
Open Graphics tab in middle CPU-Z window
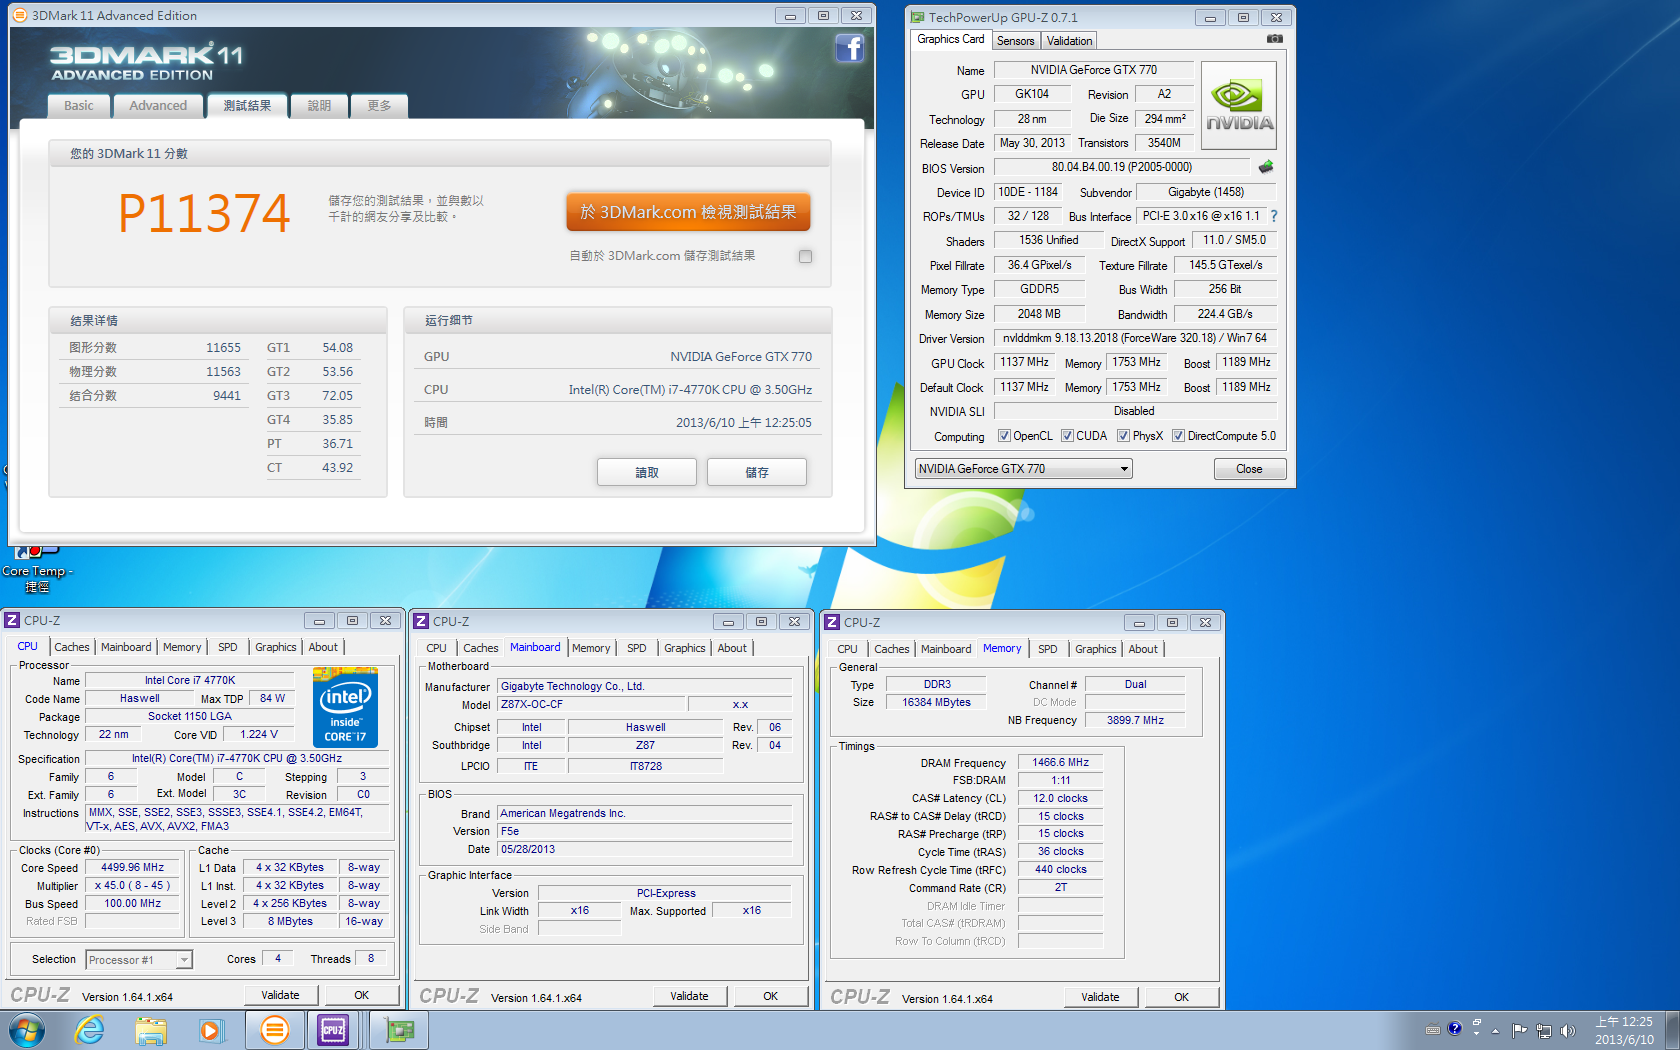[684, 648]
